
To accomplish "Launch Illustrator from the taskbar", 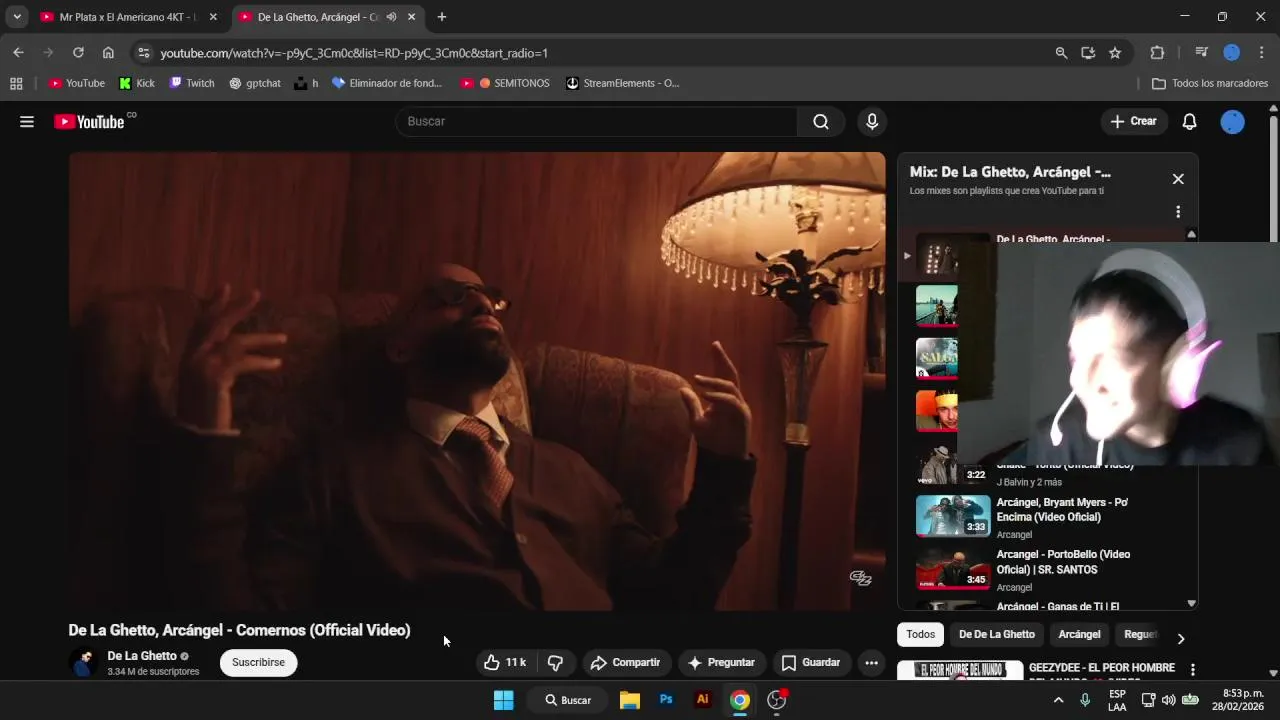I will [x=703, y=700].
